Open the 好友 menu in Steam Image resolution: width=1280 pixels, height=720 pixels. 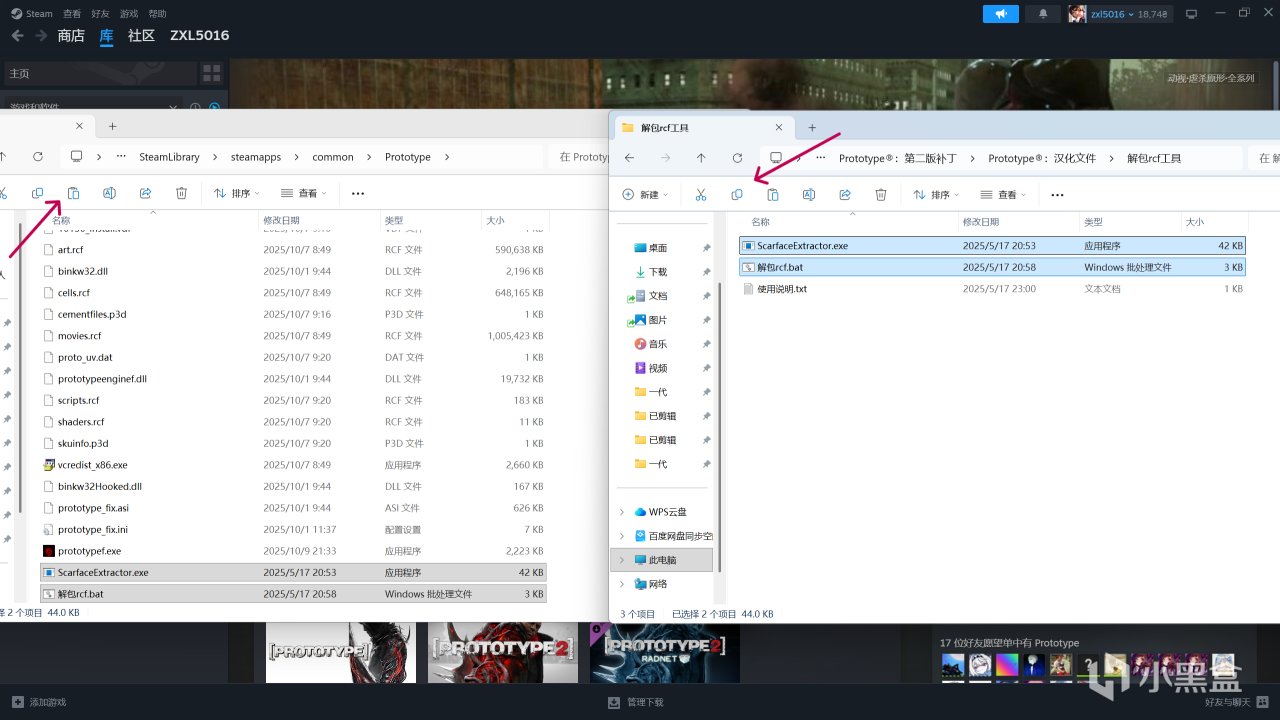pos(100,14)
